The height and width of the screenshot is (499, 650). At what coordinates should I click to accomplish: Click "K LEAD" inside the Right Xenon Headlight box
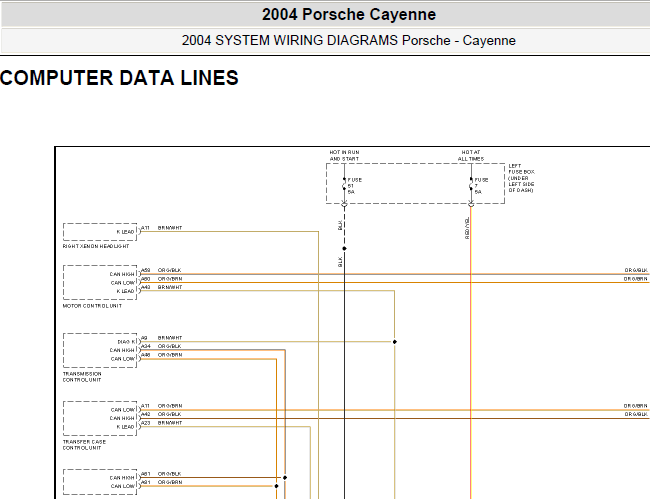126,232
